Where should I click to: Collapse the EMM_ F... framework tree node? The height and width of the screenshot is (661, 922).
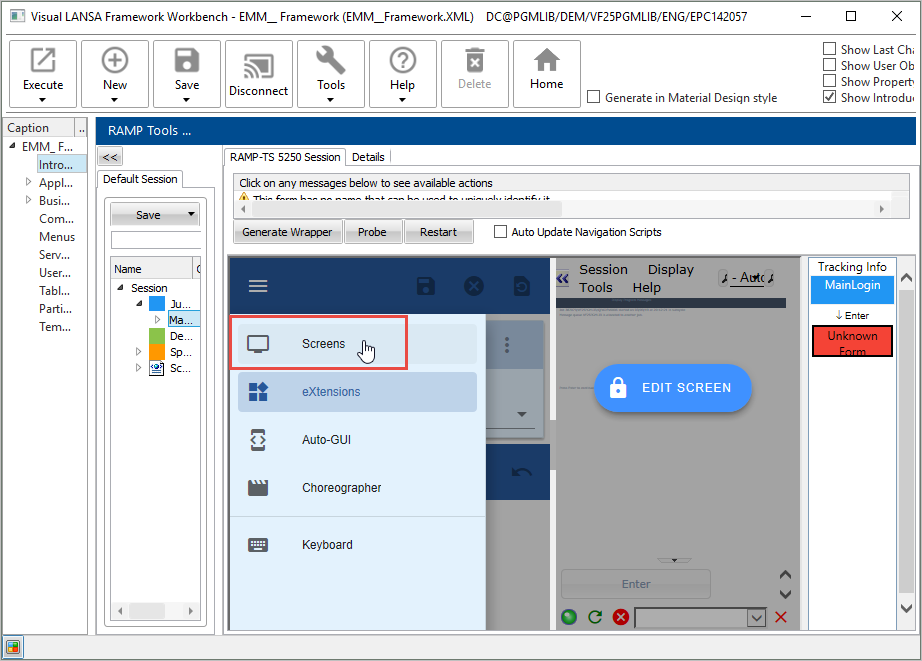12,146
